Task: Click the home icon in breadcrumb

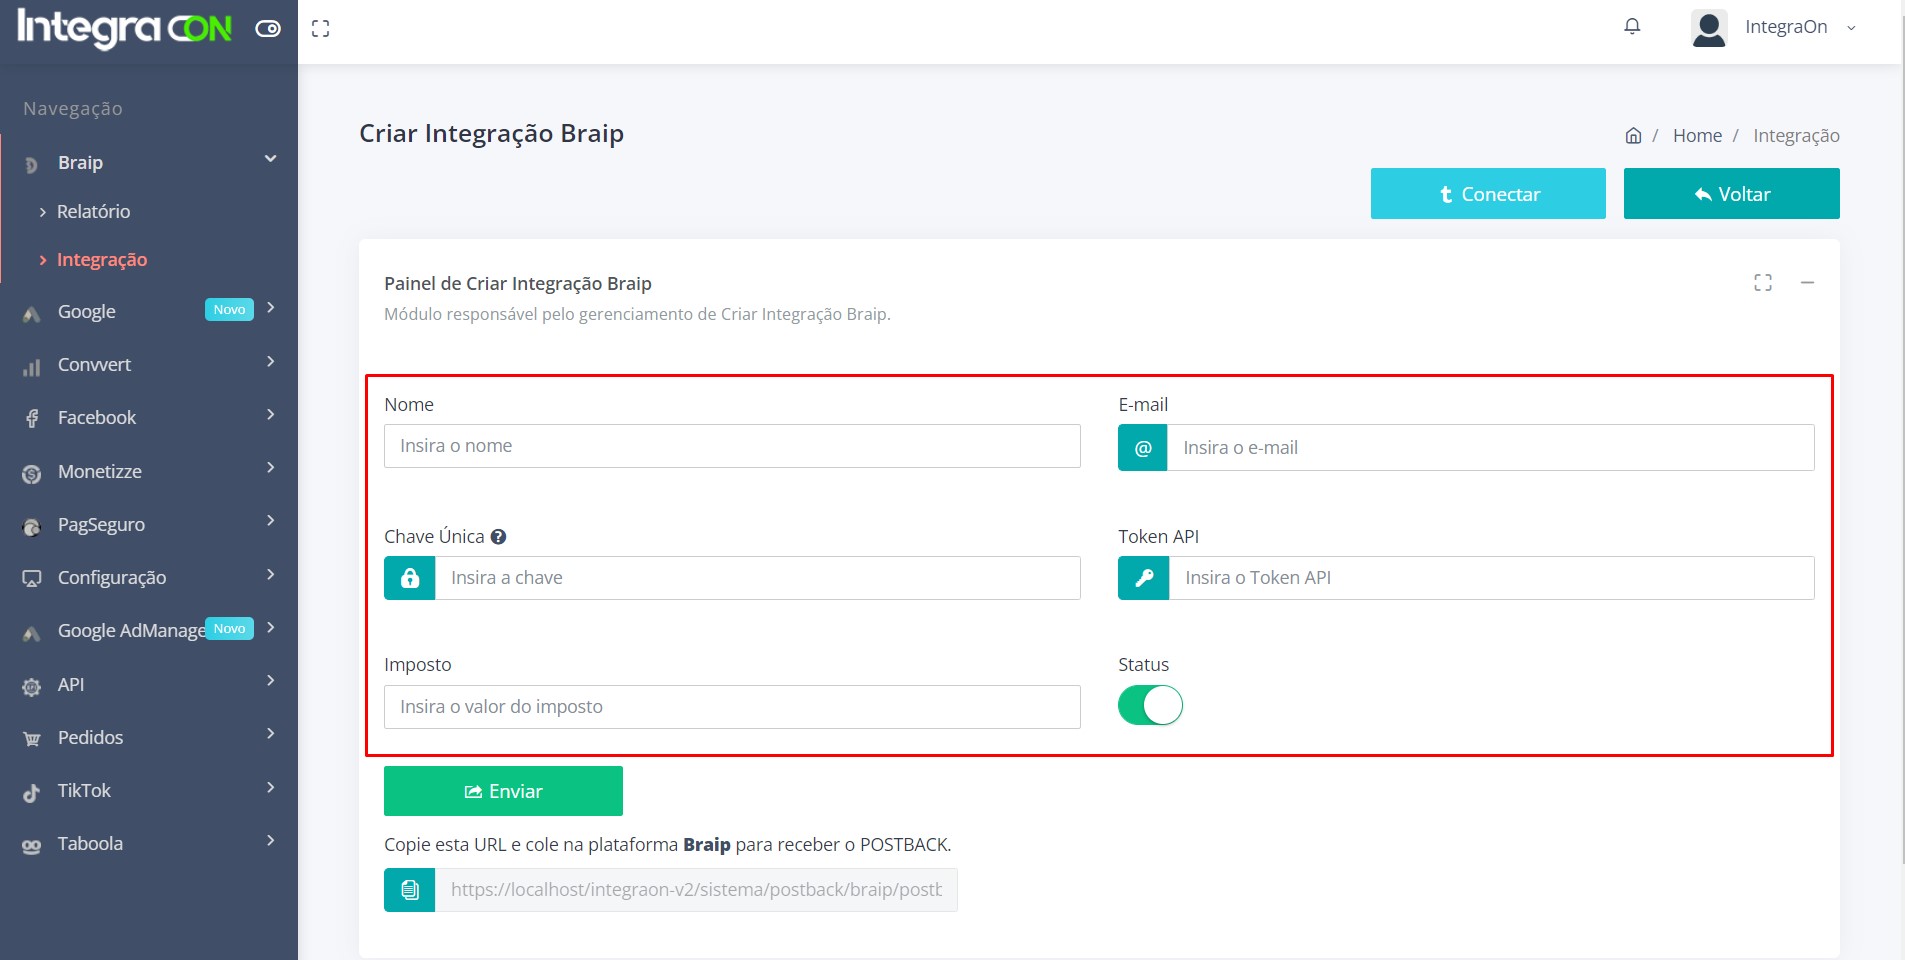Action: (1633, 136)
